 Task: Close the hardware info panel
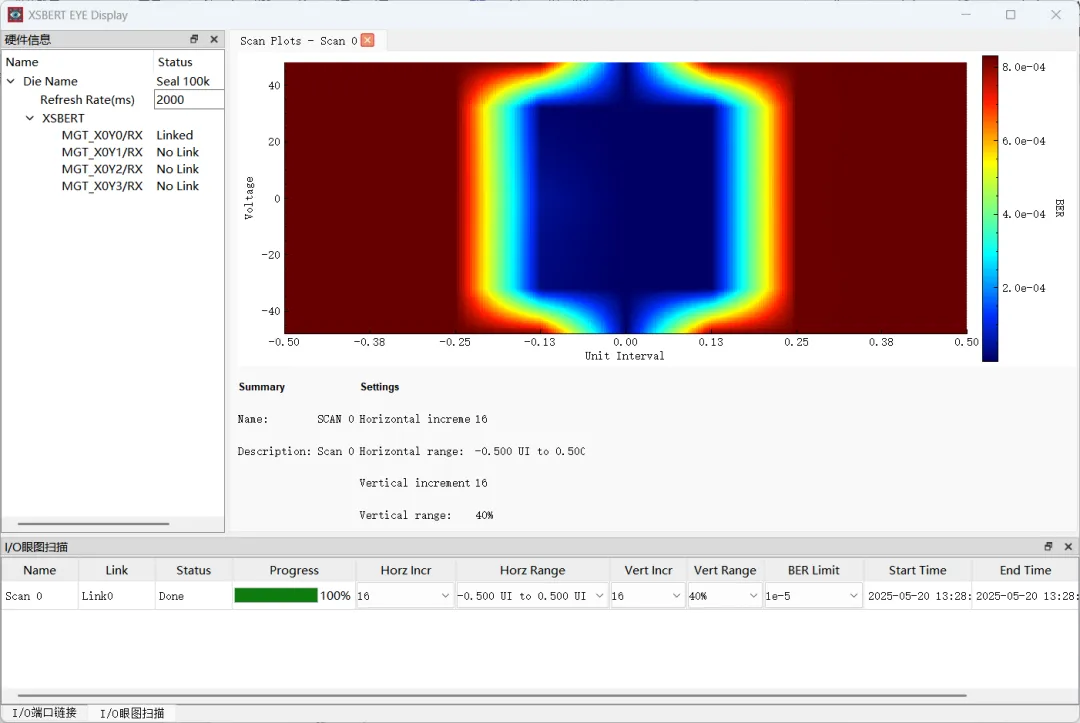[x=214, y=39]
